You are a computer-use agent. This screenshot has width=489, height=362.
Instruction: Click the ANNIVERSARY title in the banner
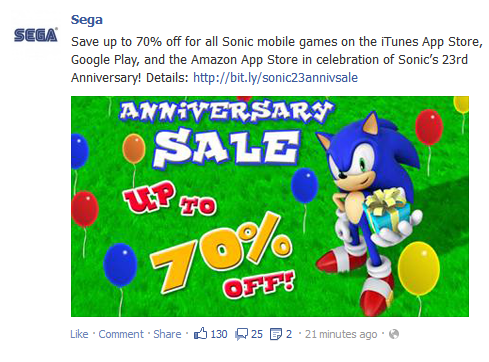tap(226, 110)
